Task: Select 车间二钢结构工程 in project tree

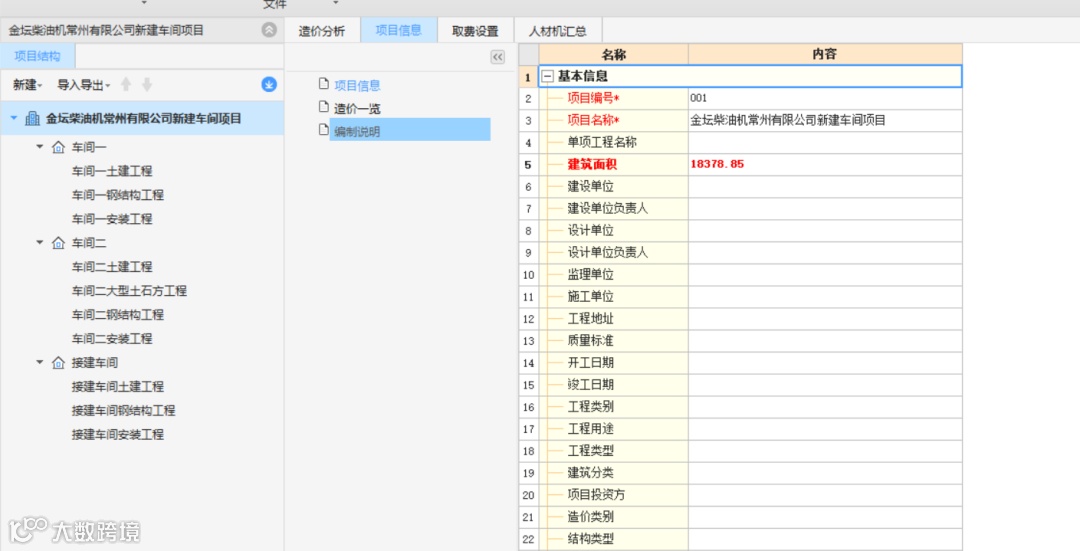Action: pos(118,315)
